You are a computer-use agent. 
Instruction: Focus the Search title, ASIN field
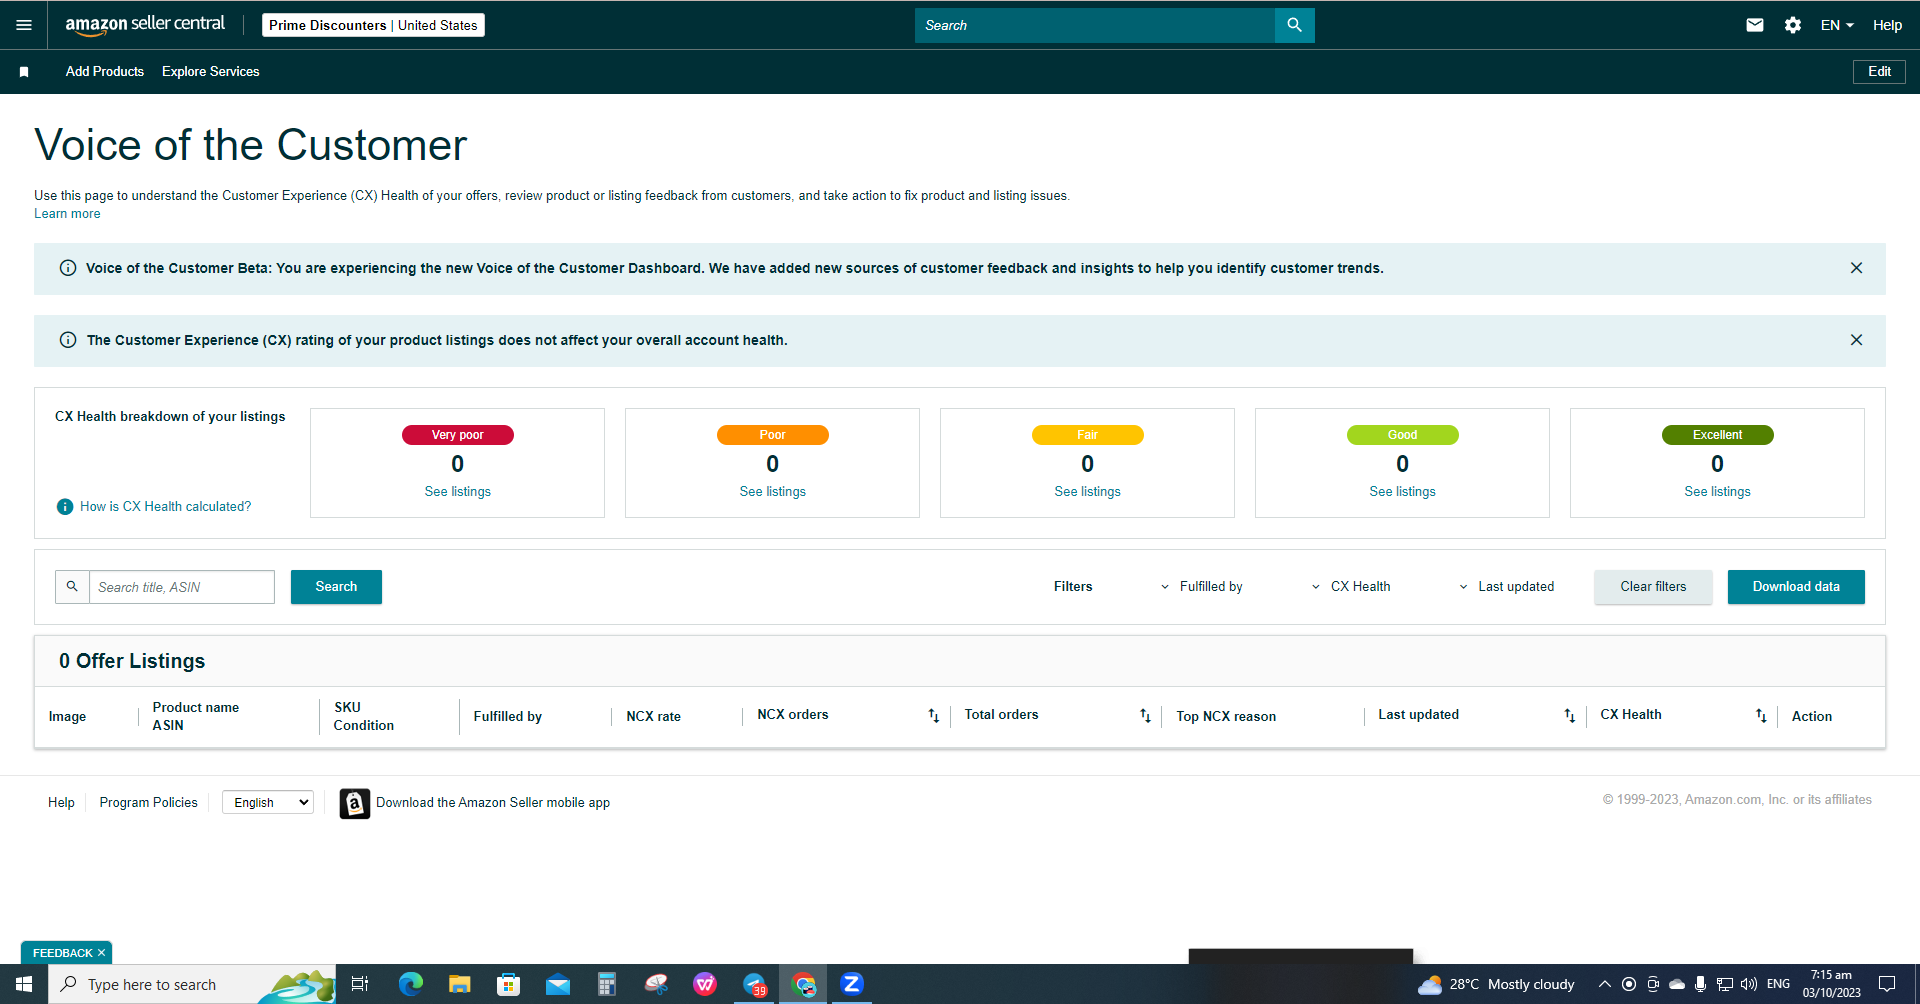182,587
